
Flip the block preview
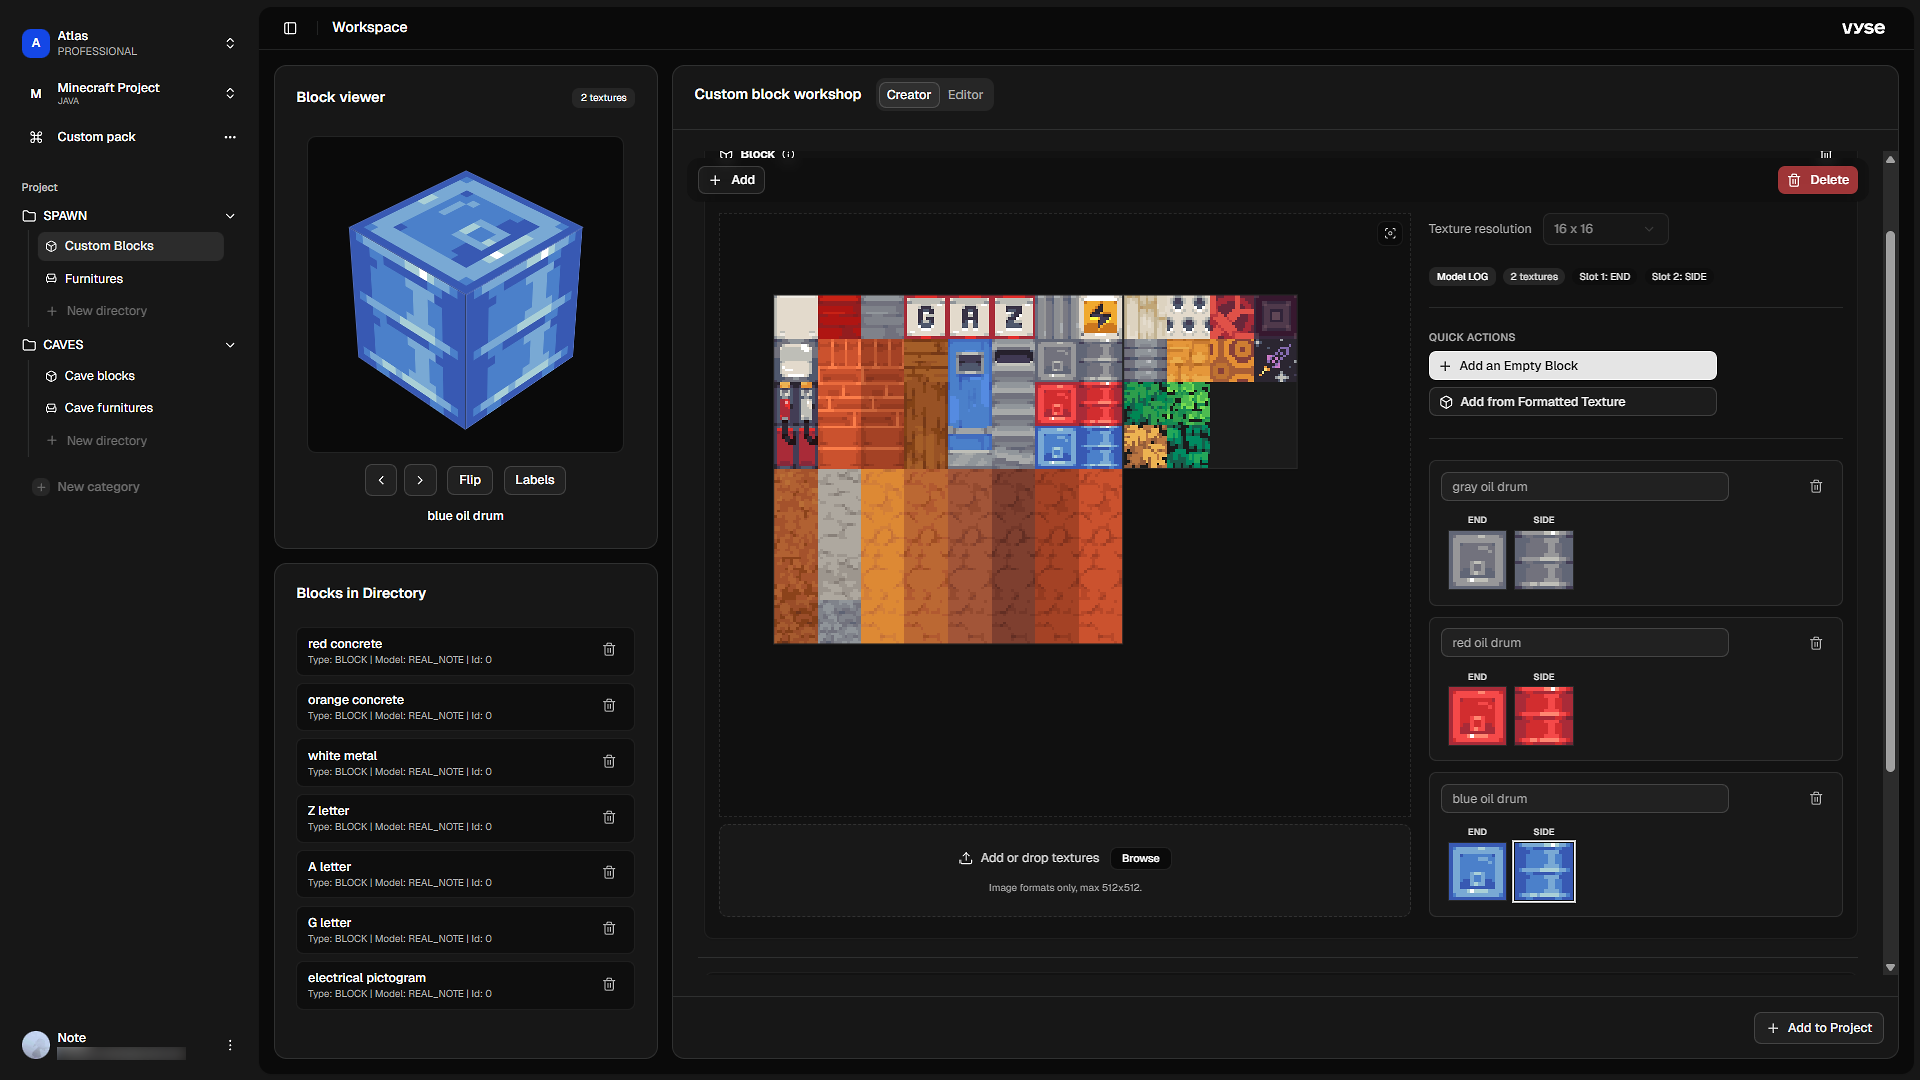pyautogui.click(x=470, y=480)
